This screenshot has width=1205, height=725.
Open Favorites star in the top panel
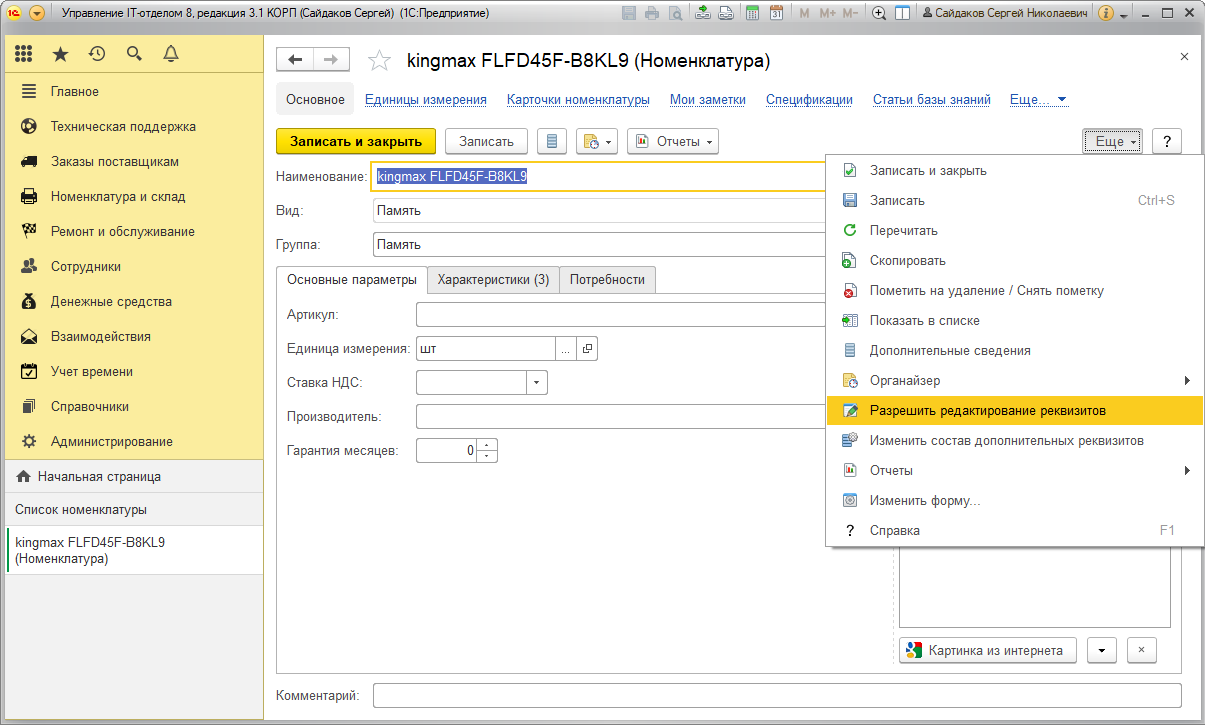(61, 54)
